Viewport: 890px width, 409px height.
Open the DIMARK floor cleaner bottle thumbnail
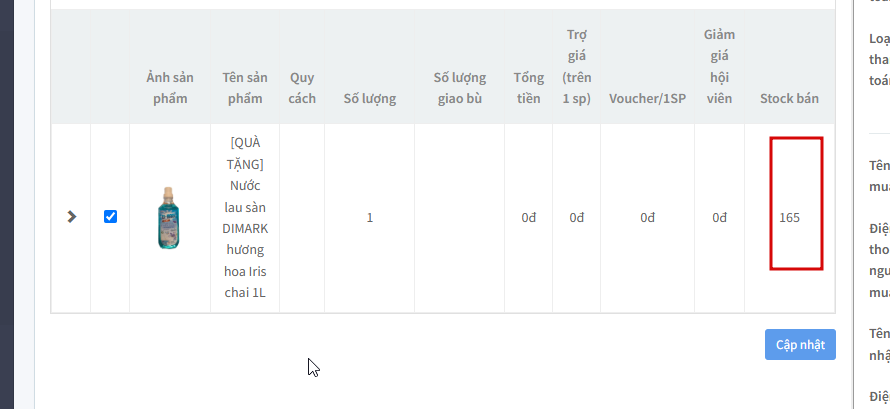(x=169, y=218)
